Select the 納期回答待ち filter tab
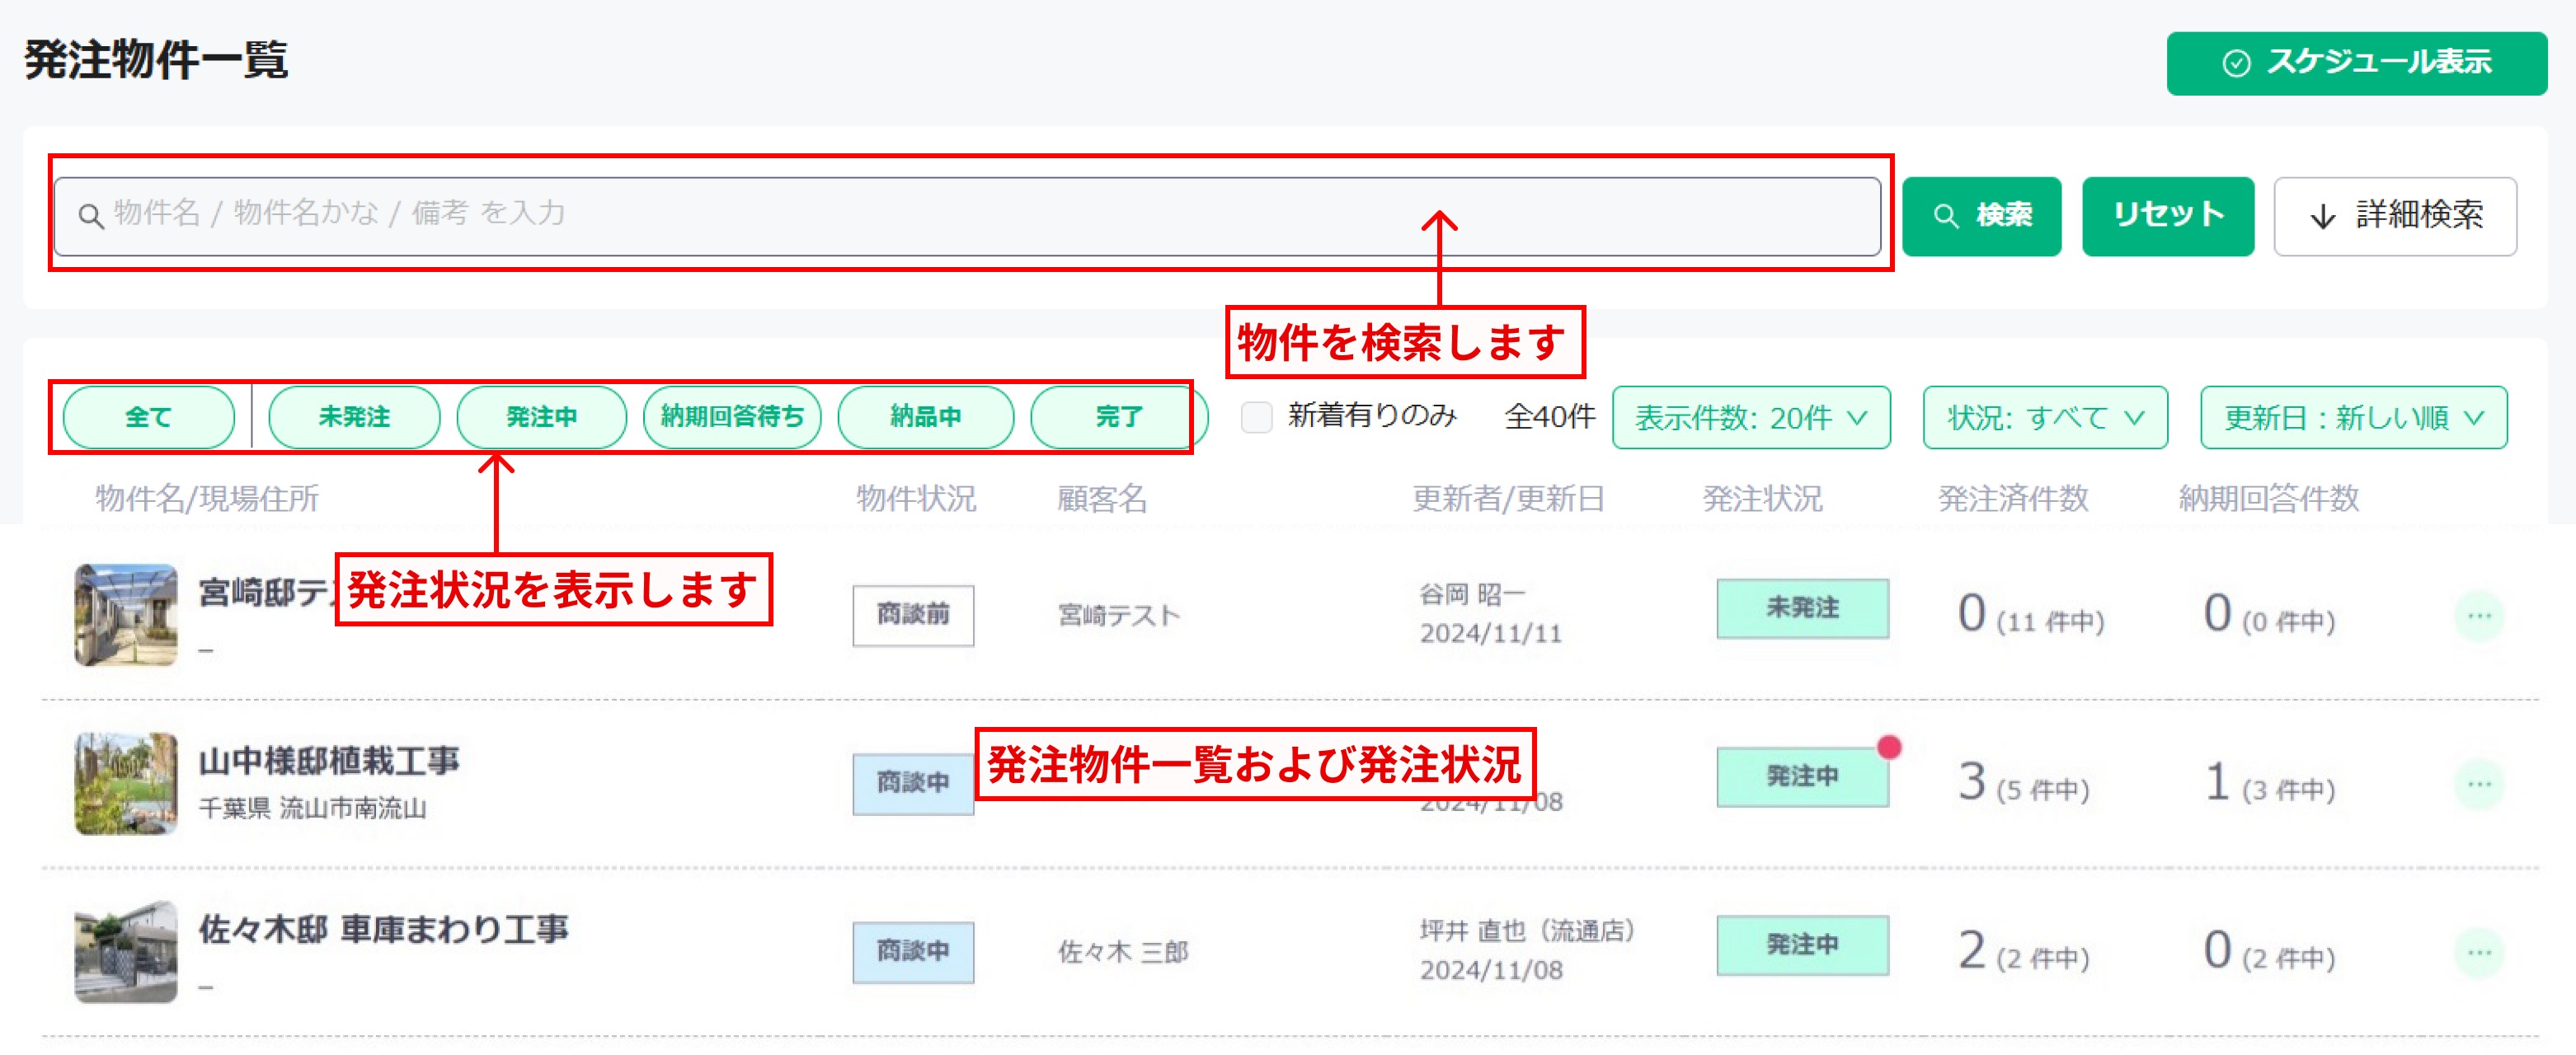The width and height of the screenshot is (2576, 1055). tap(732, 417)
